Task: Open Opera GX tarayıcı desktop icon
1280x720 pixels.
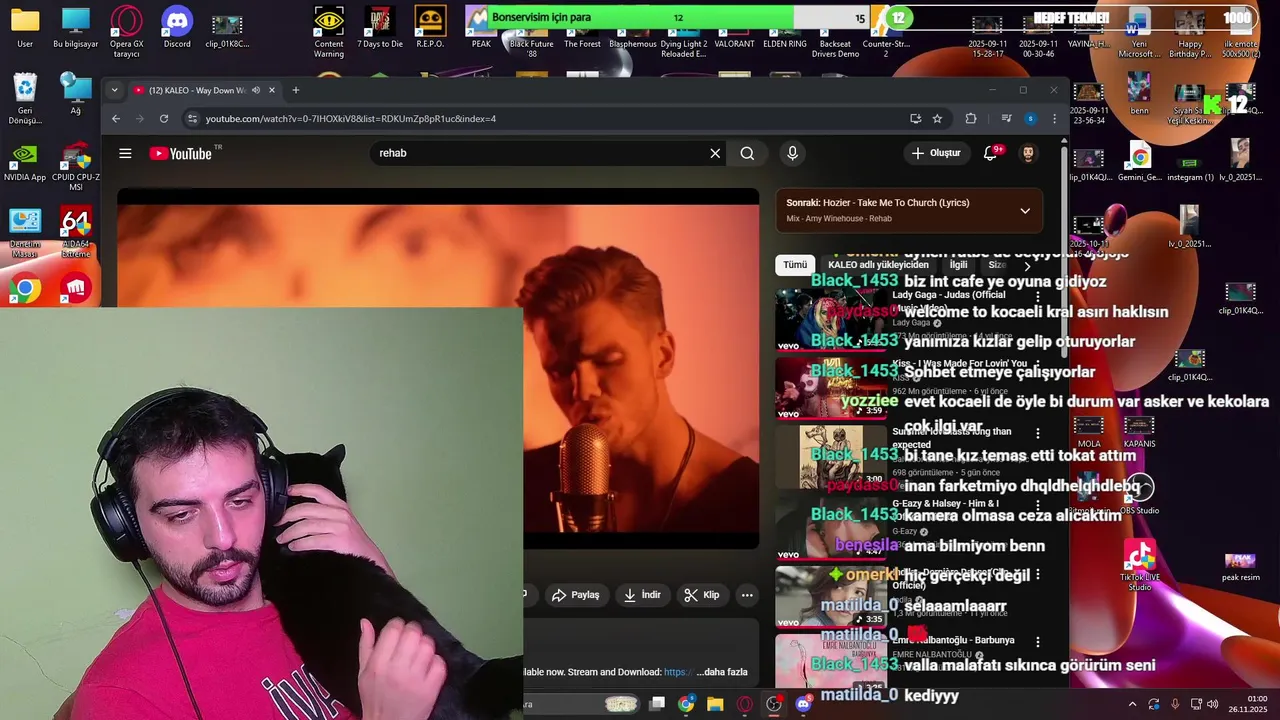Action: pyautogui.click(x=126, y=30)
